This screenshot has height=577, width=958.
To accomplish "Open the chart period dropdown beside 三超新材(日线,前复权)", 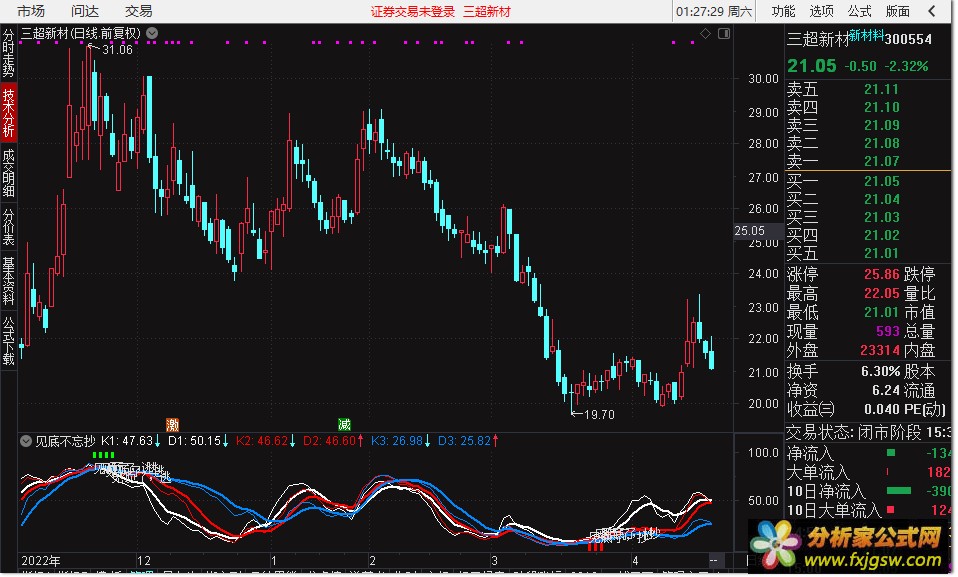I will coord(152,33).
